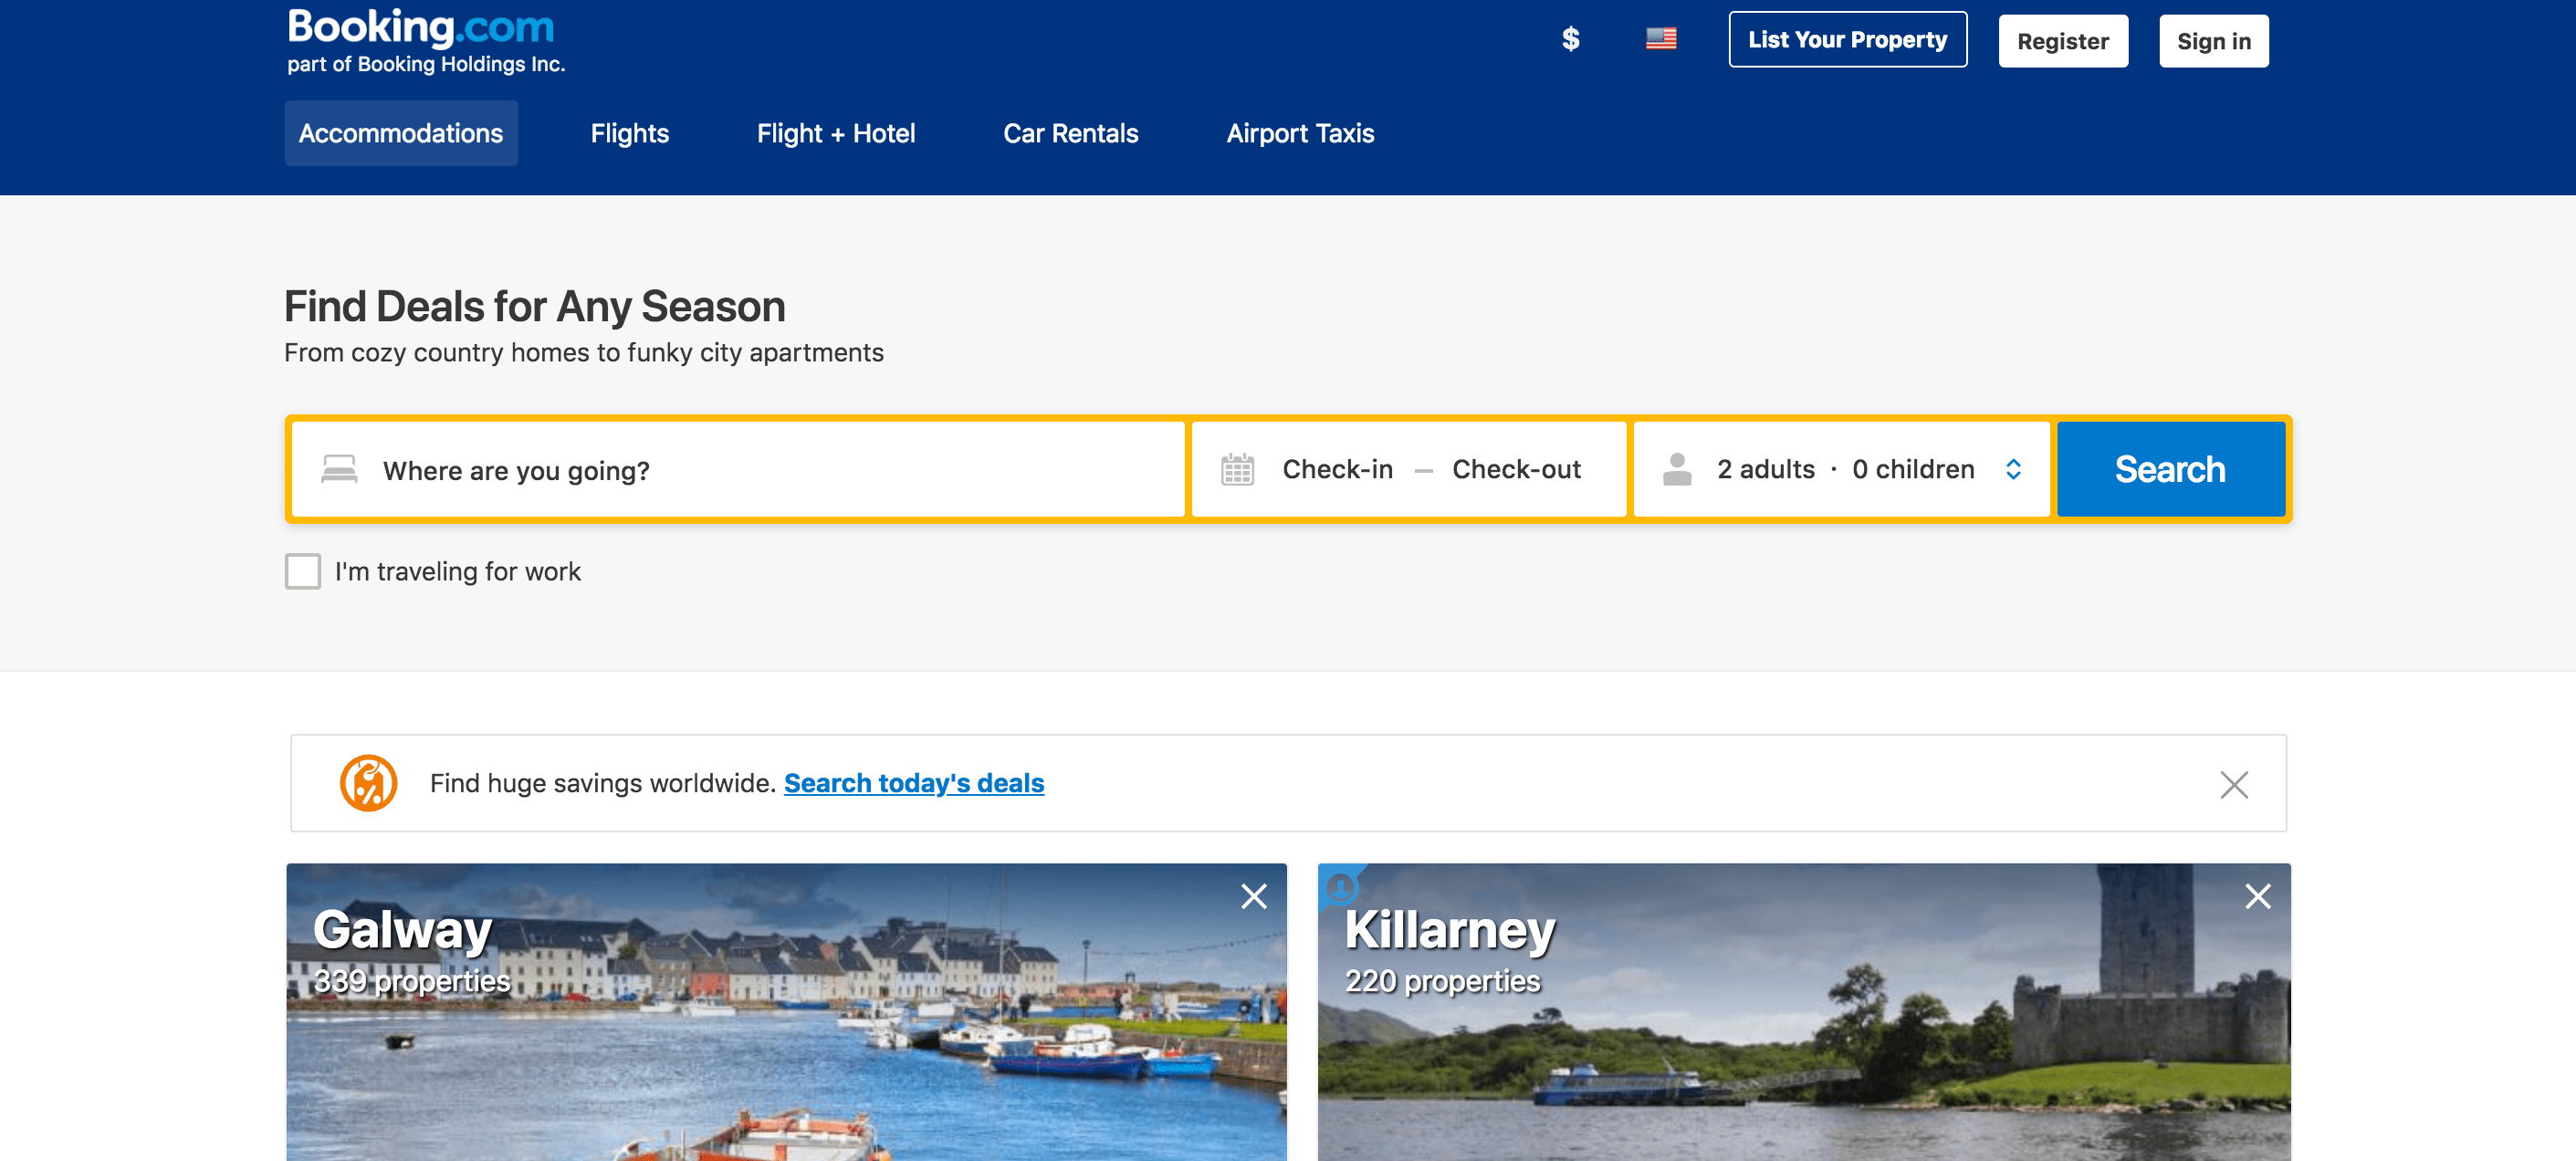Image resolution: width=2576 pixels, height=1161 pixels.
Task: Switch to the Flights tab
Action: (629, 133)
